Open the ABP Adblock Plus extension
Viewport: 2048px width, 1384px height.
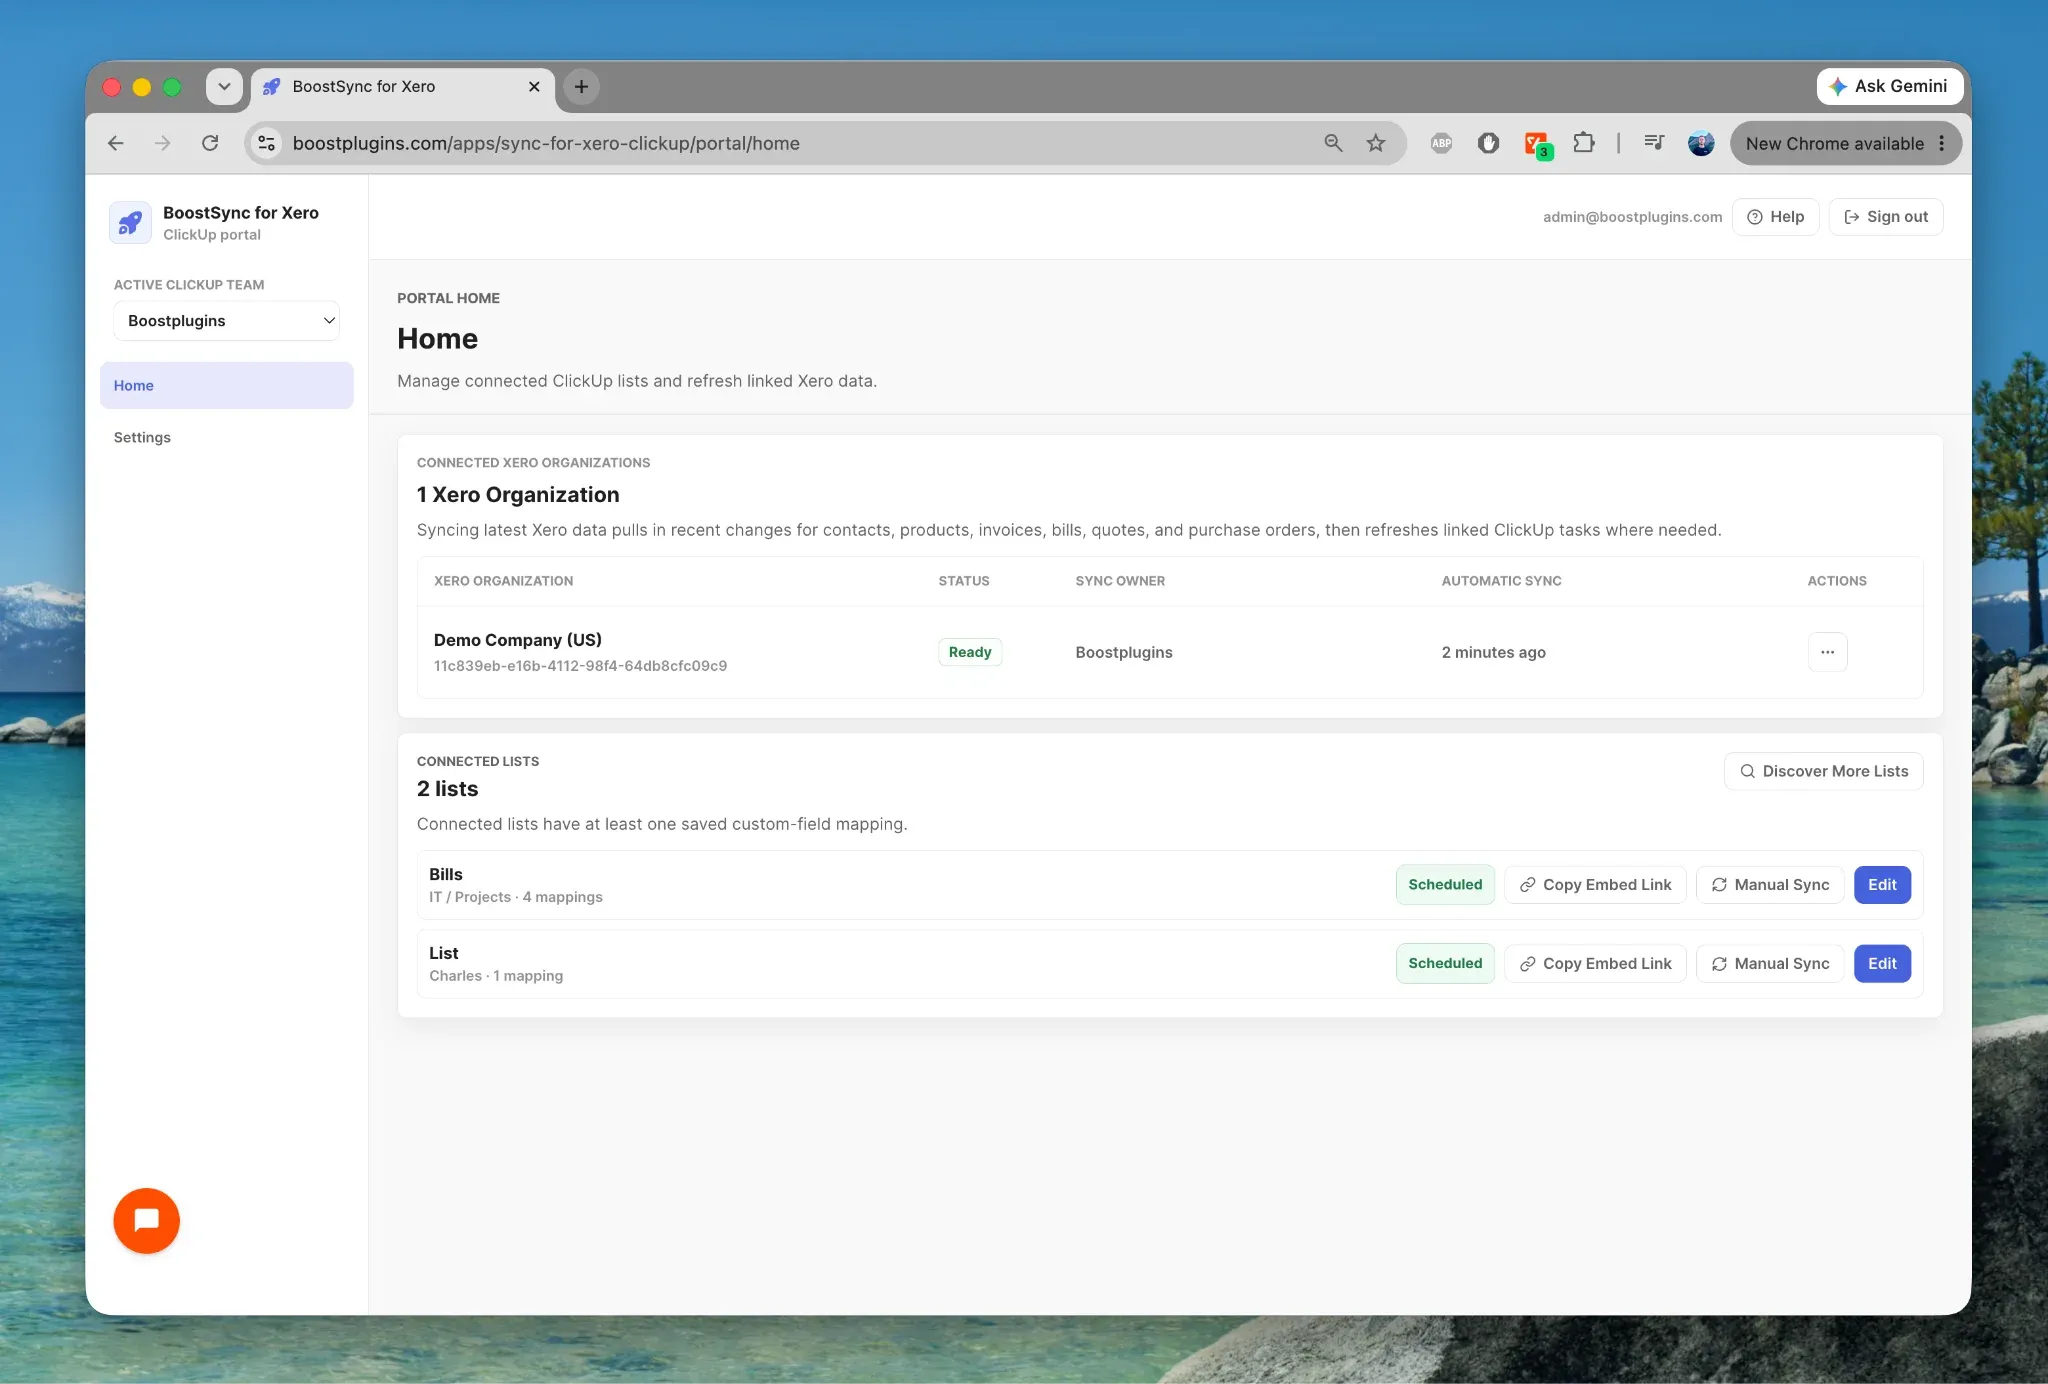(1441, 143)
